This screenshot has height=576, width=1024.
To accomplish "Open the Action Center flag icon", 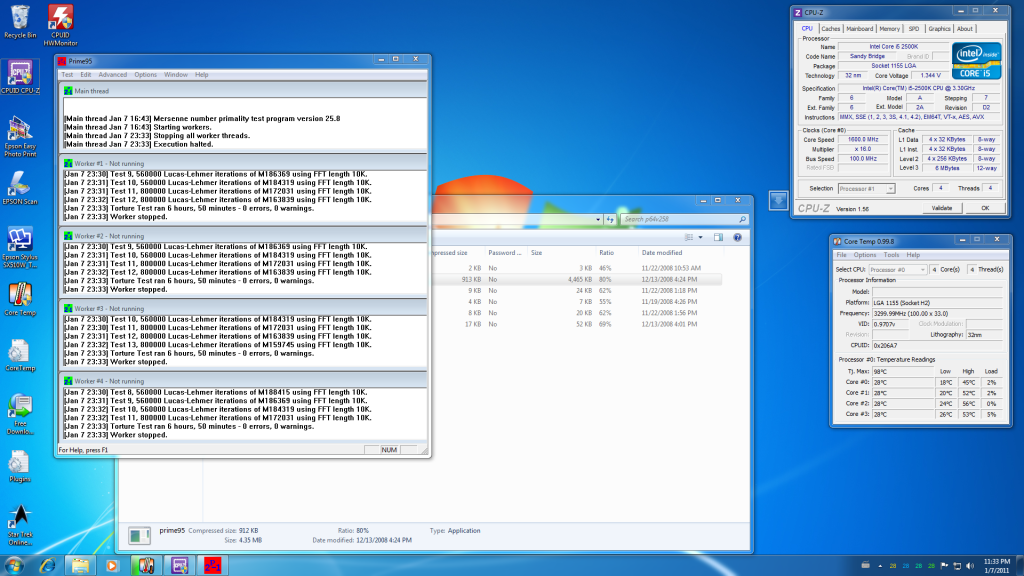I will coord(944,566).
